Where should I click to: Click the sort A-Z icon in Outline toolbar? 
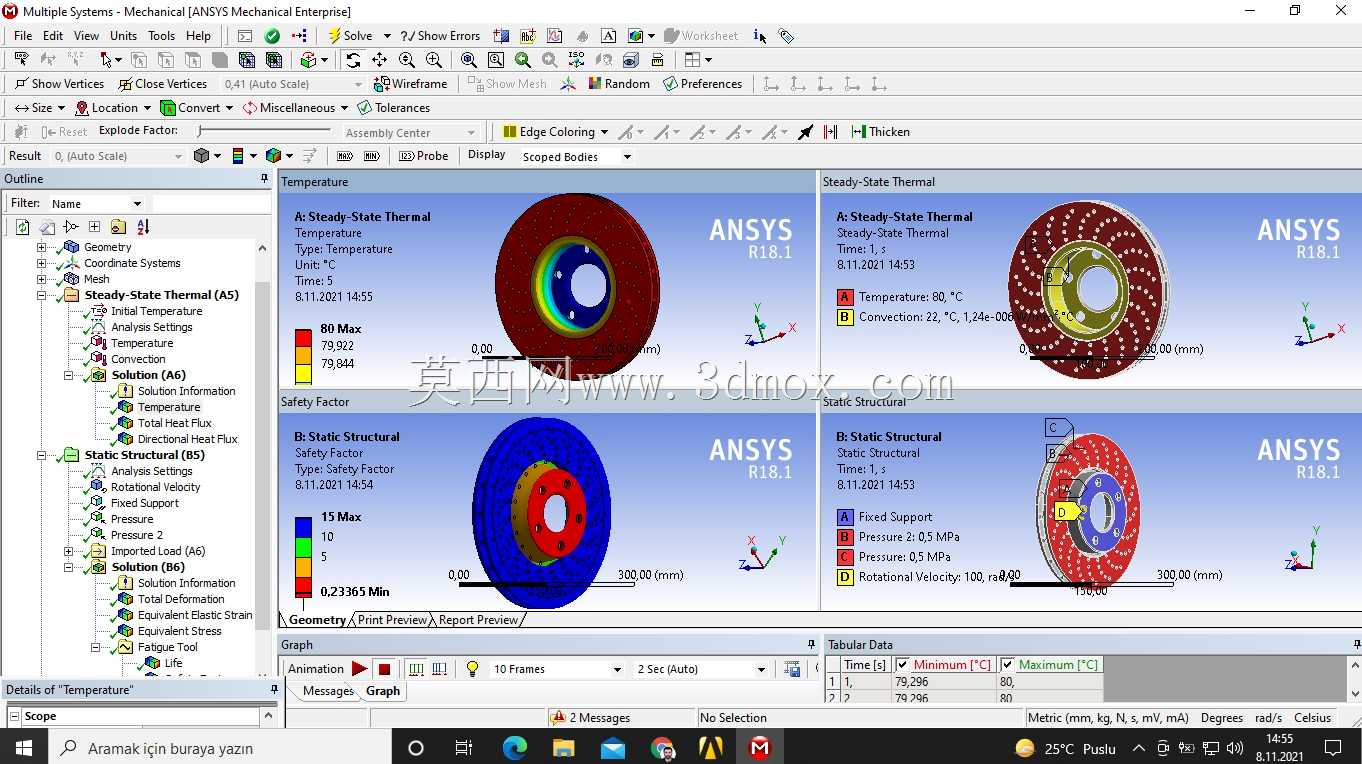143,227
